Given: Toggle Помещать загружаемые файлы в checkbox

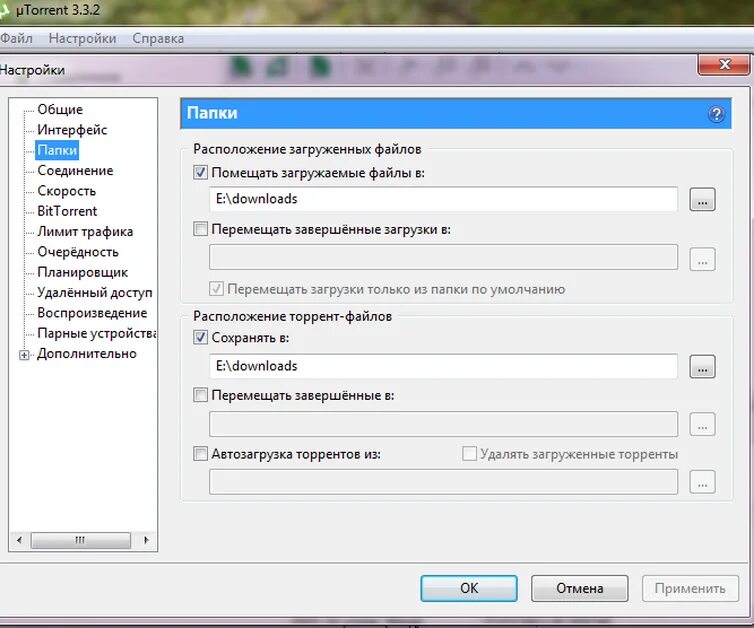Looking at the screenshot, I should (x=200, y=172).
